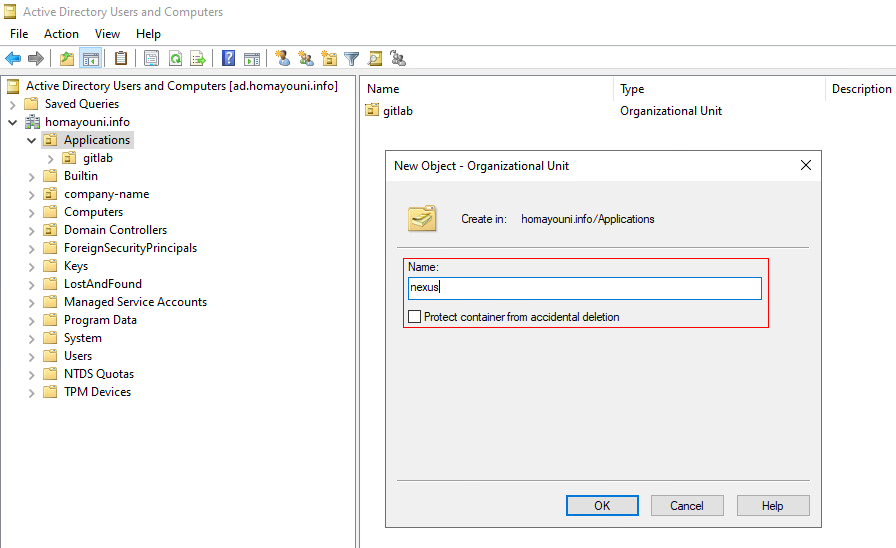Click Add to group toolbar icon

click(398, 58)
